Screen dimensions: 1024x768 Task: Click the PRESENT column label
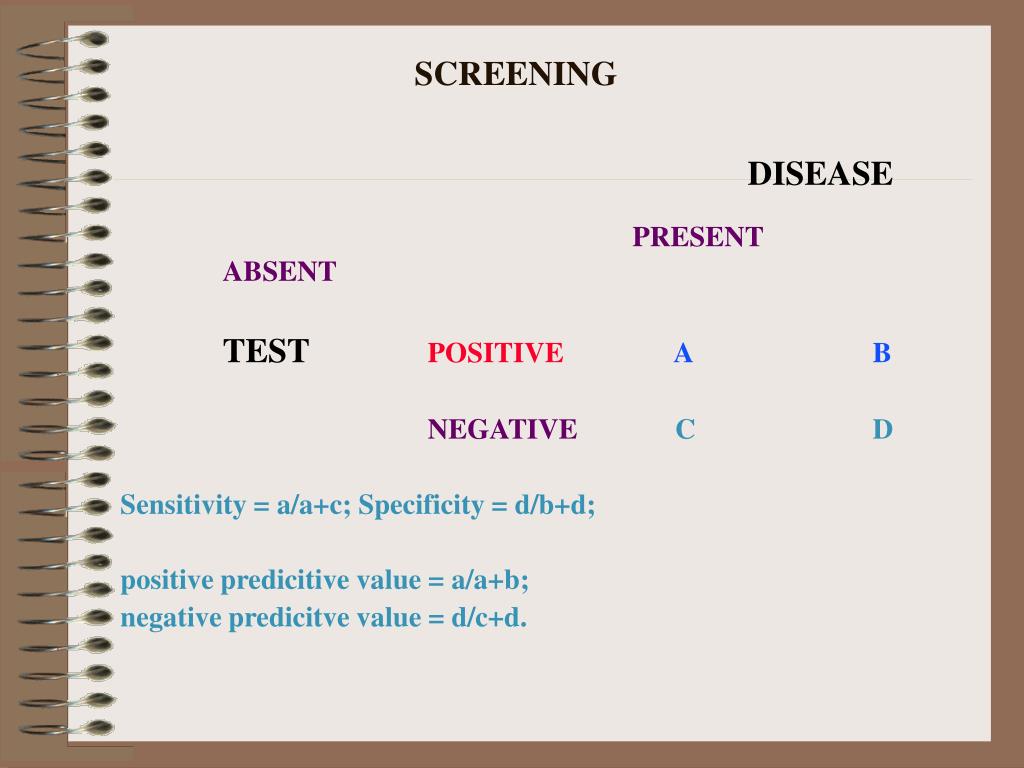click(697, 236)
